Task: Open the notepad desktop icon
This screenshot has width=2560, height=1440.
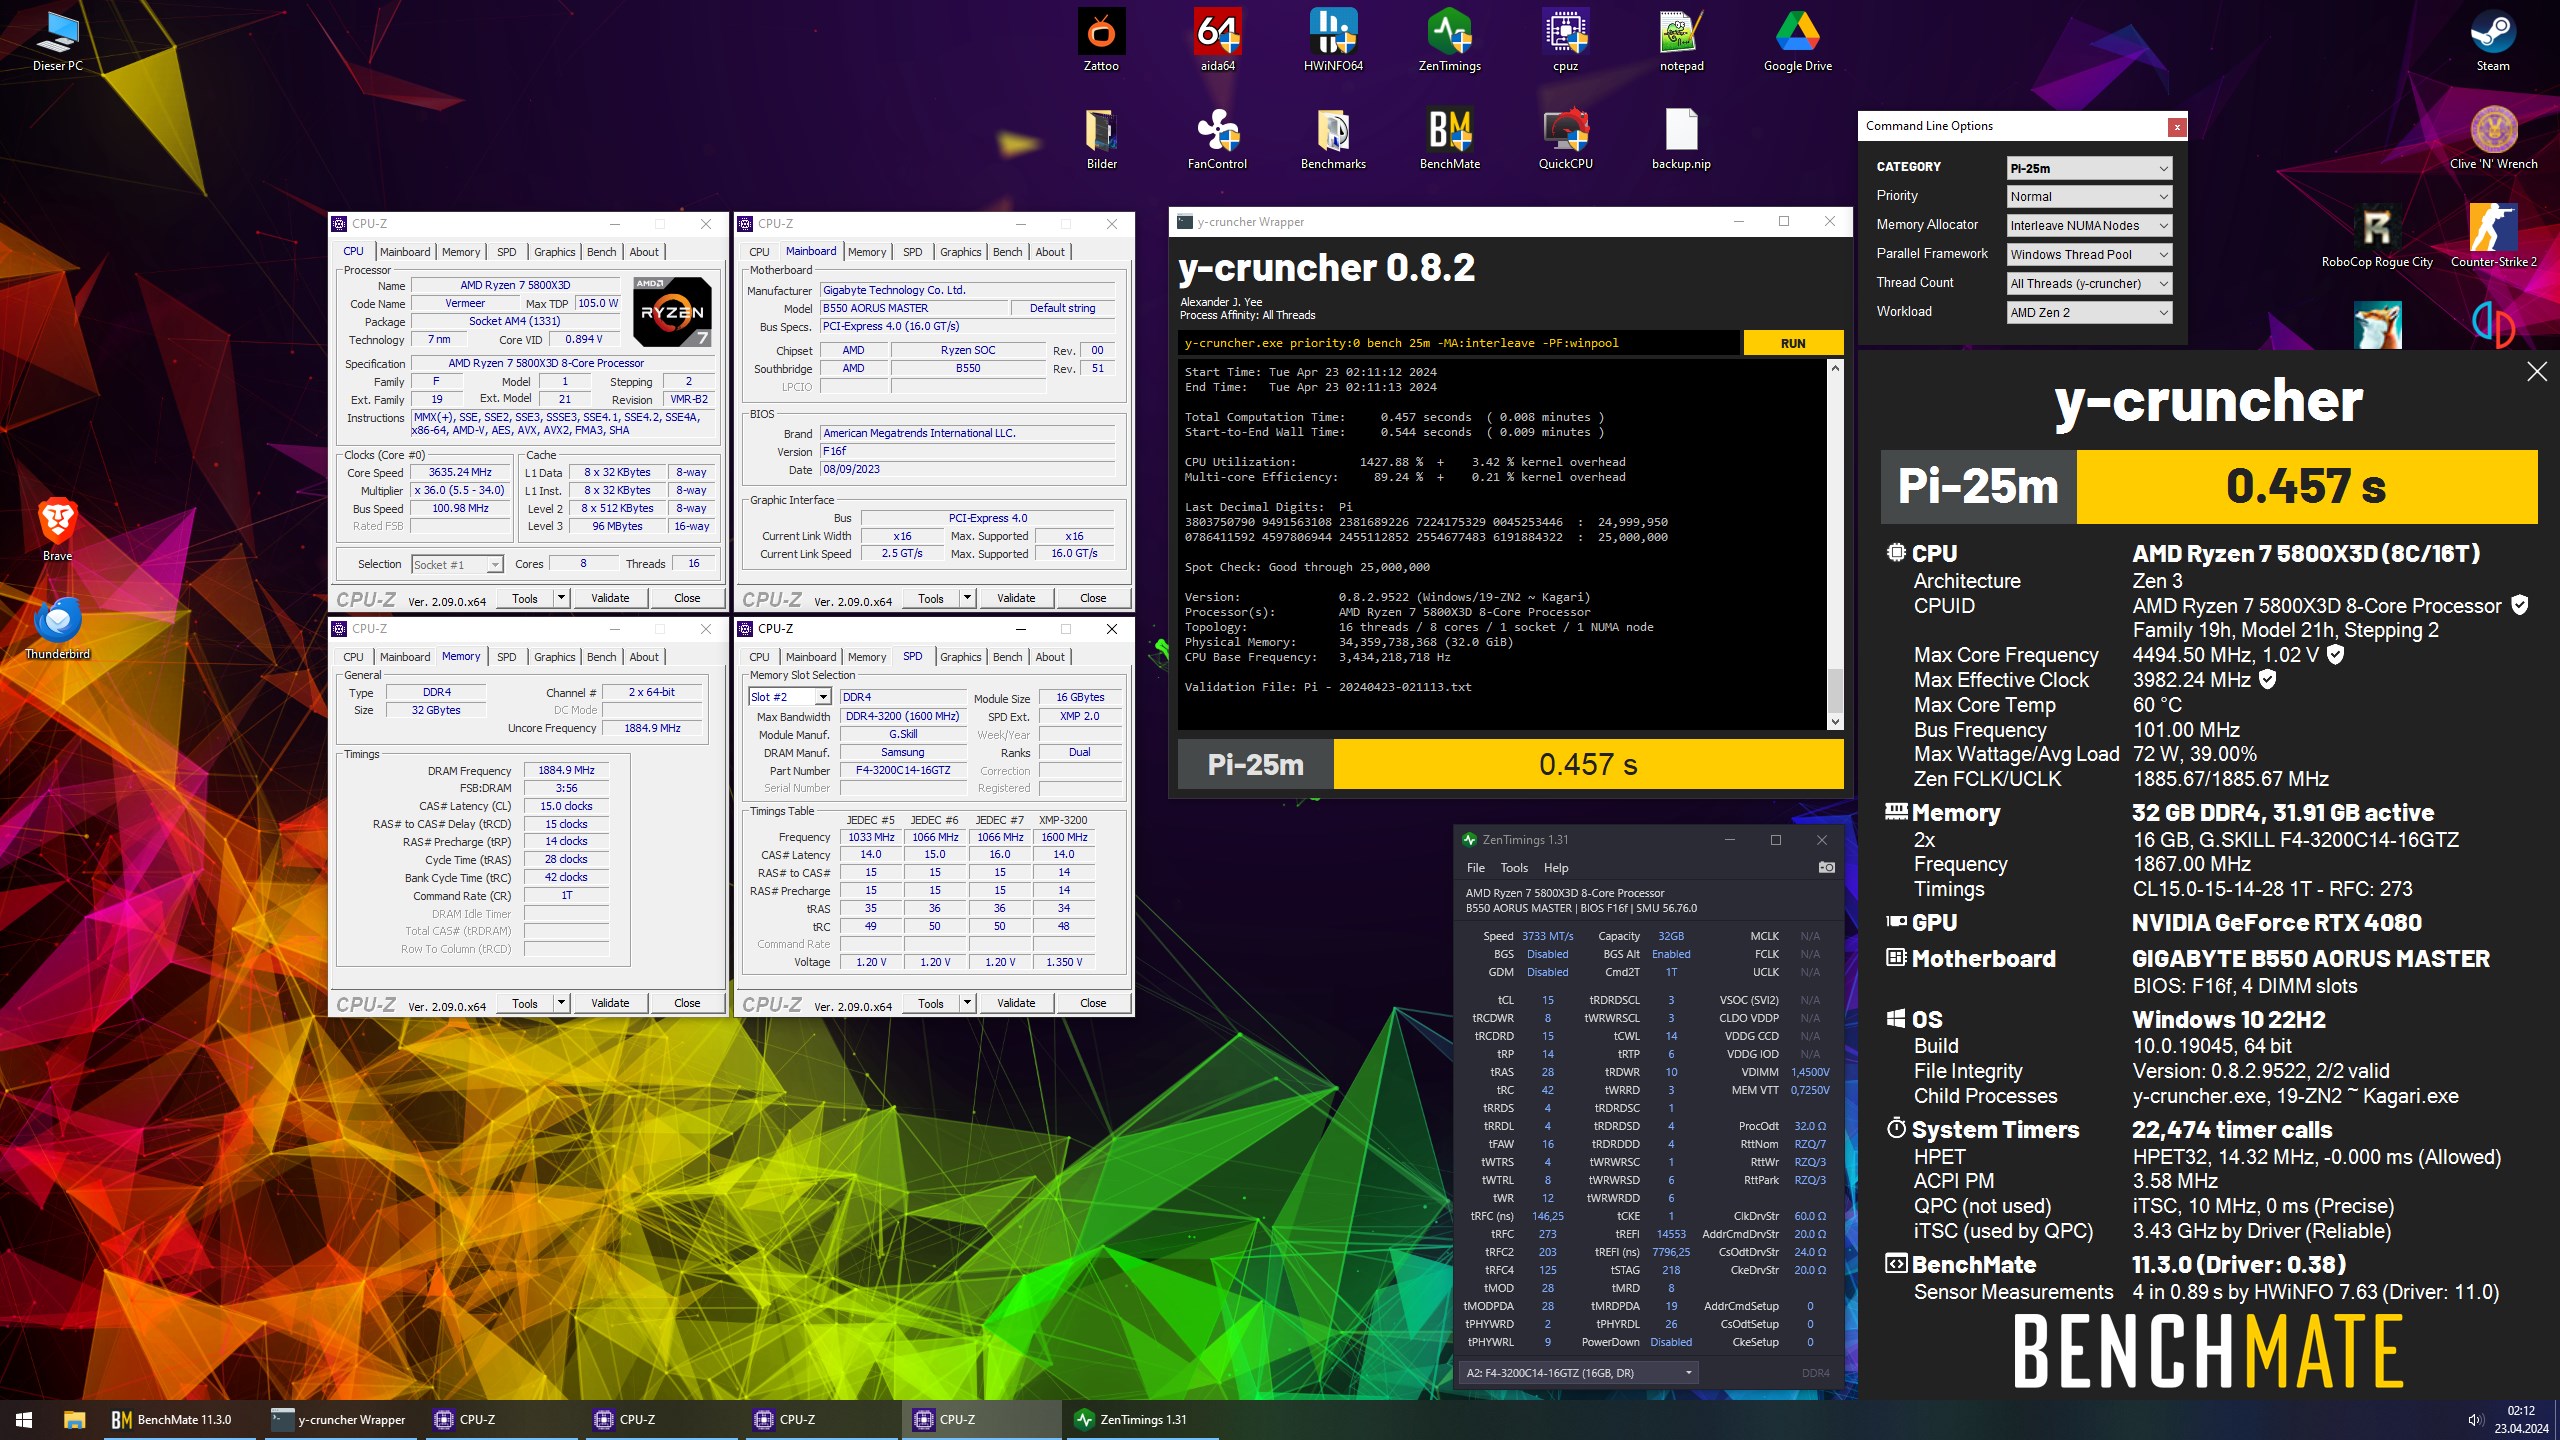Action: pos(1681,40)
